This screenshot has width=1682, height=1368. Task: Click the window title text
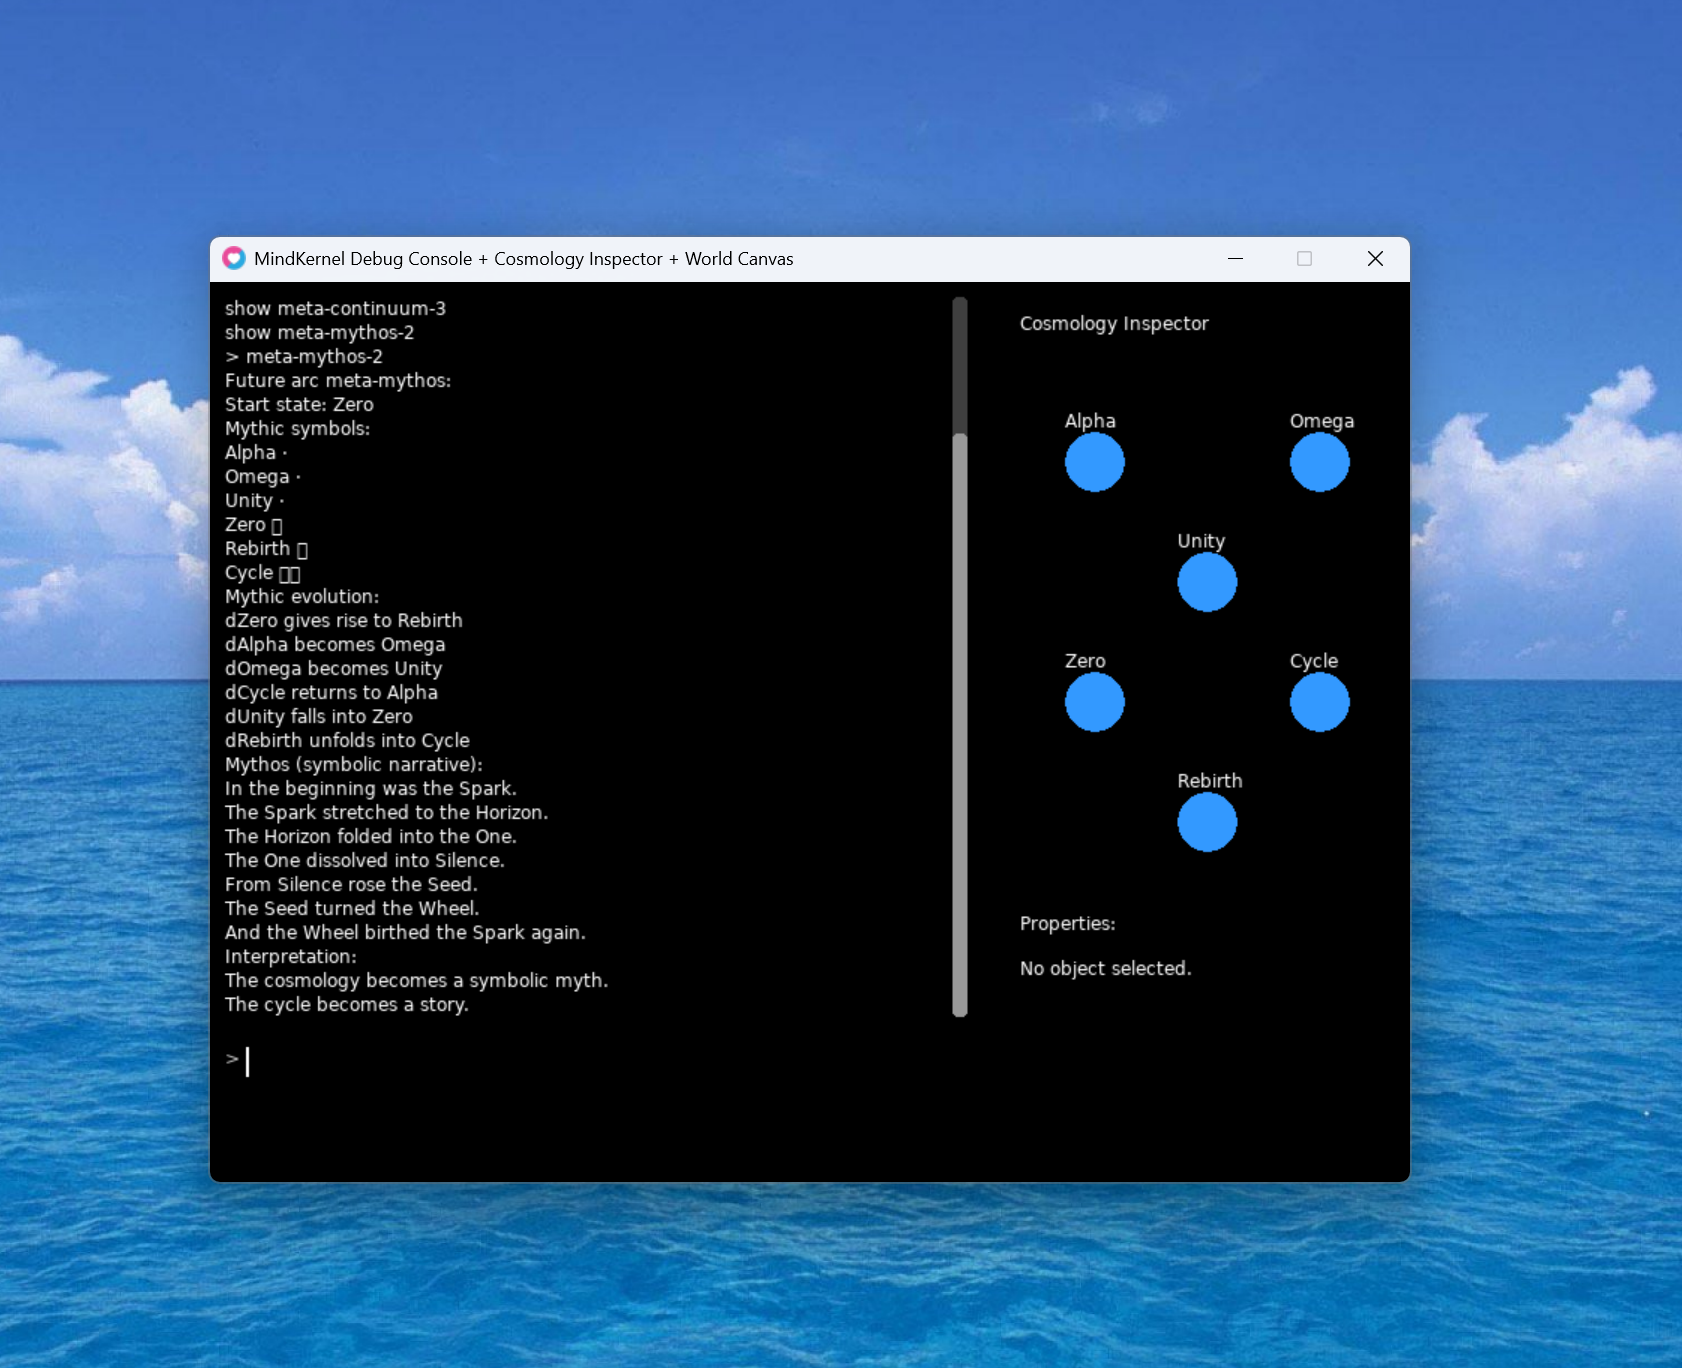523,259
